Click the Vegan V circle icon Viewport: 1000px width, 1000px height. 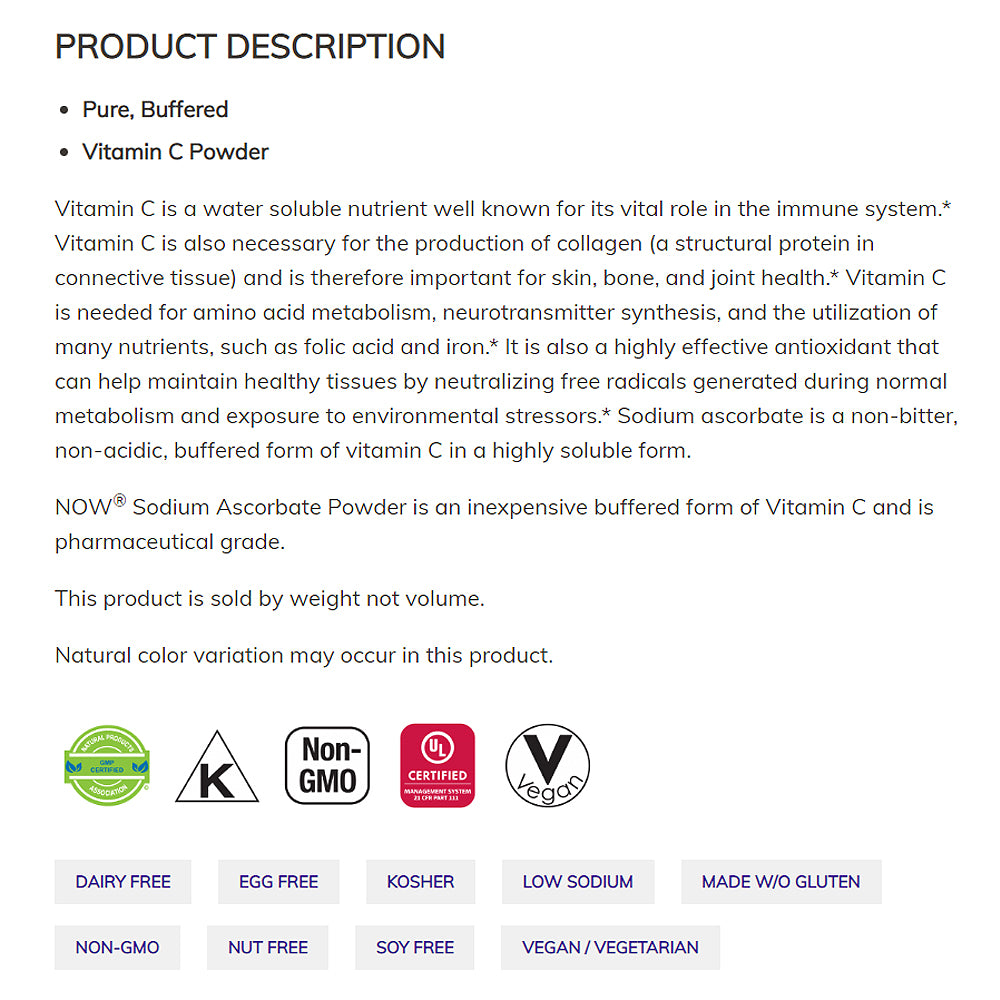pos(547,765)
